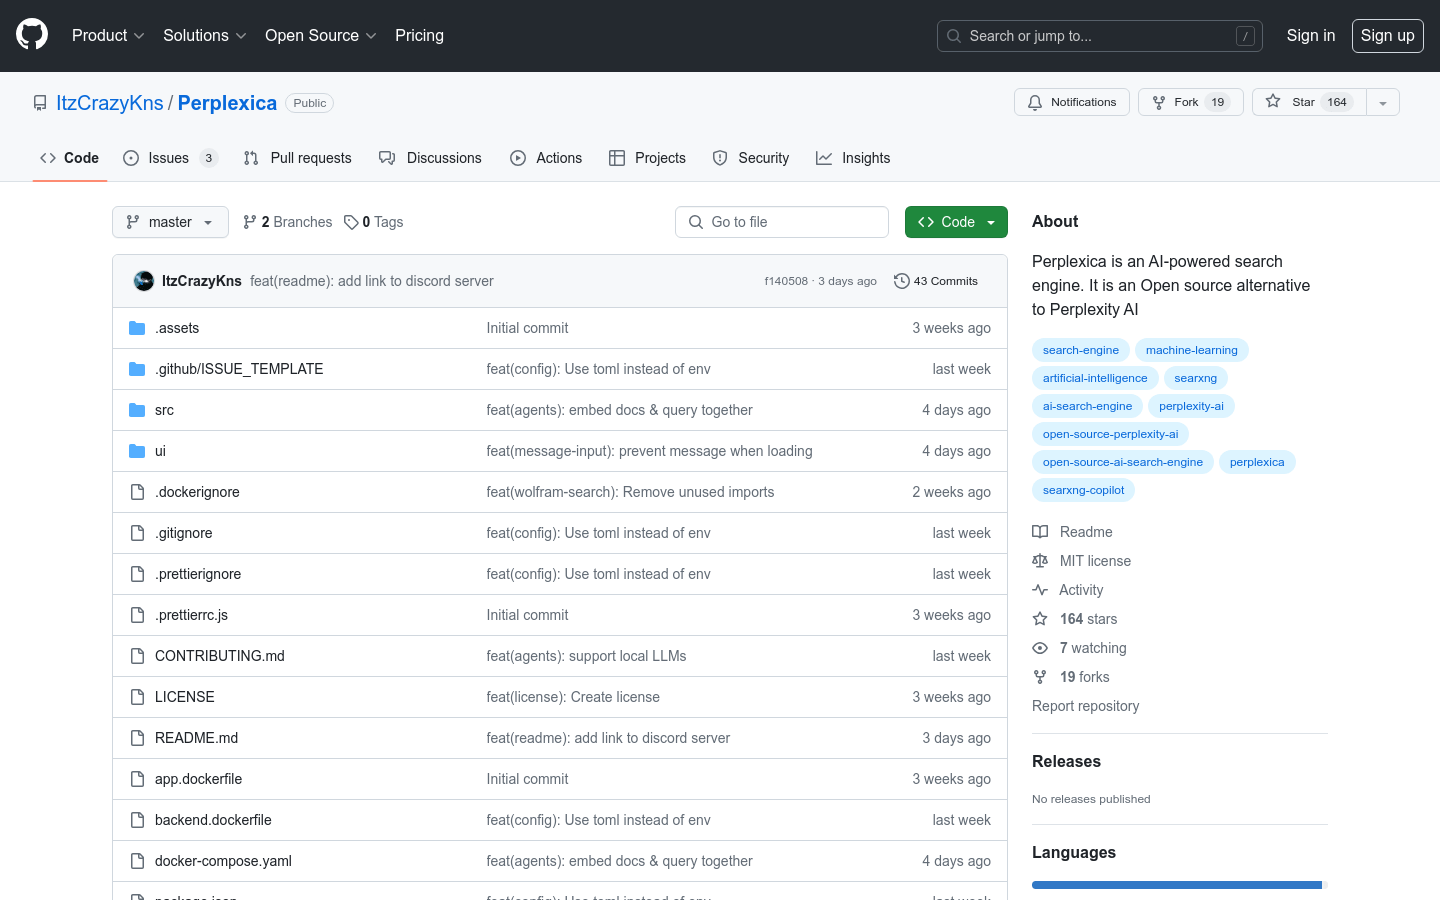Click the searxng-copilot topic tag
The image size is (1440, 900).
[1083, 490]
